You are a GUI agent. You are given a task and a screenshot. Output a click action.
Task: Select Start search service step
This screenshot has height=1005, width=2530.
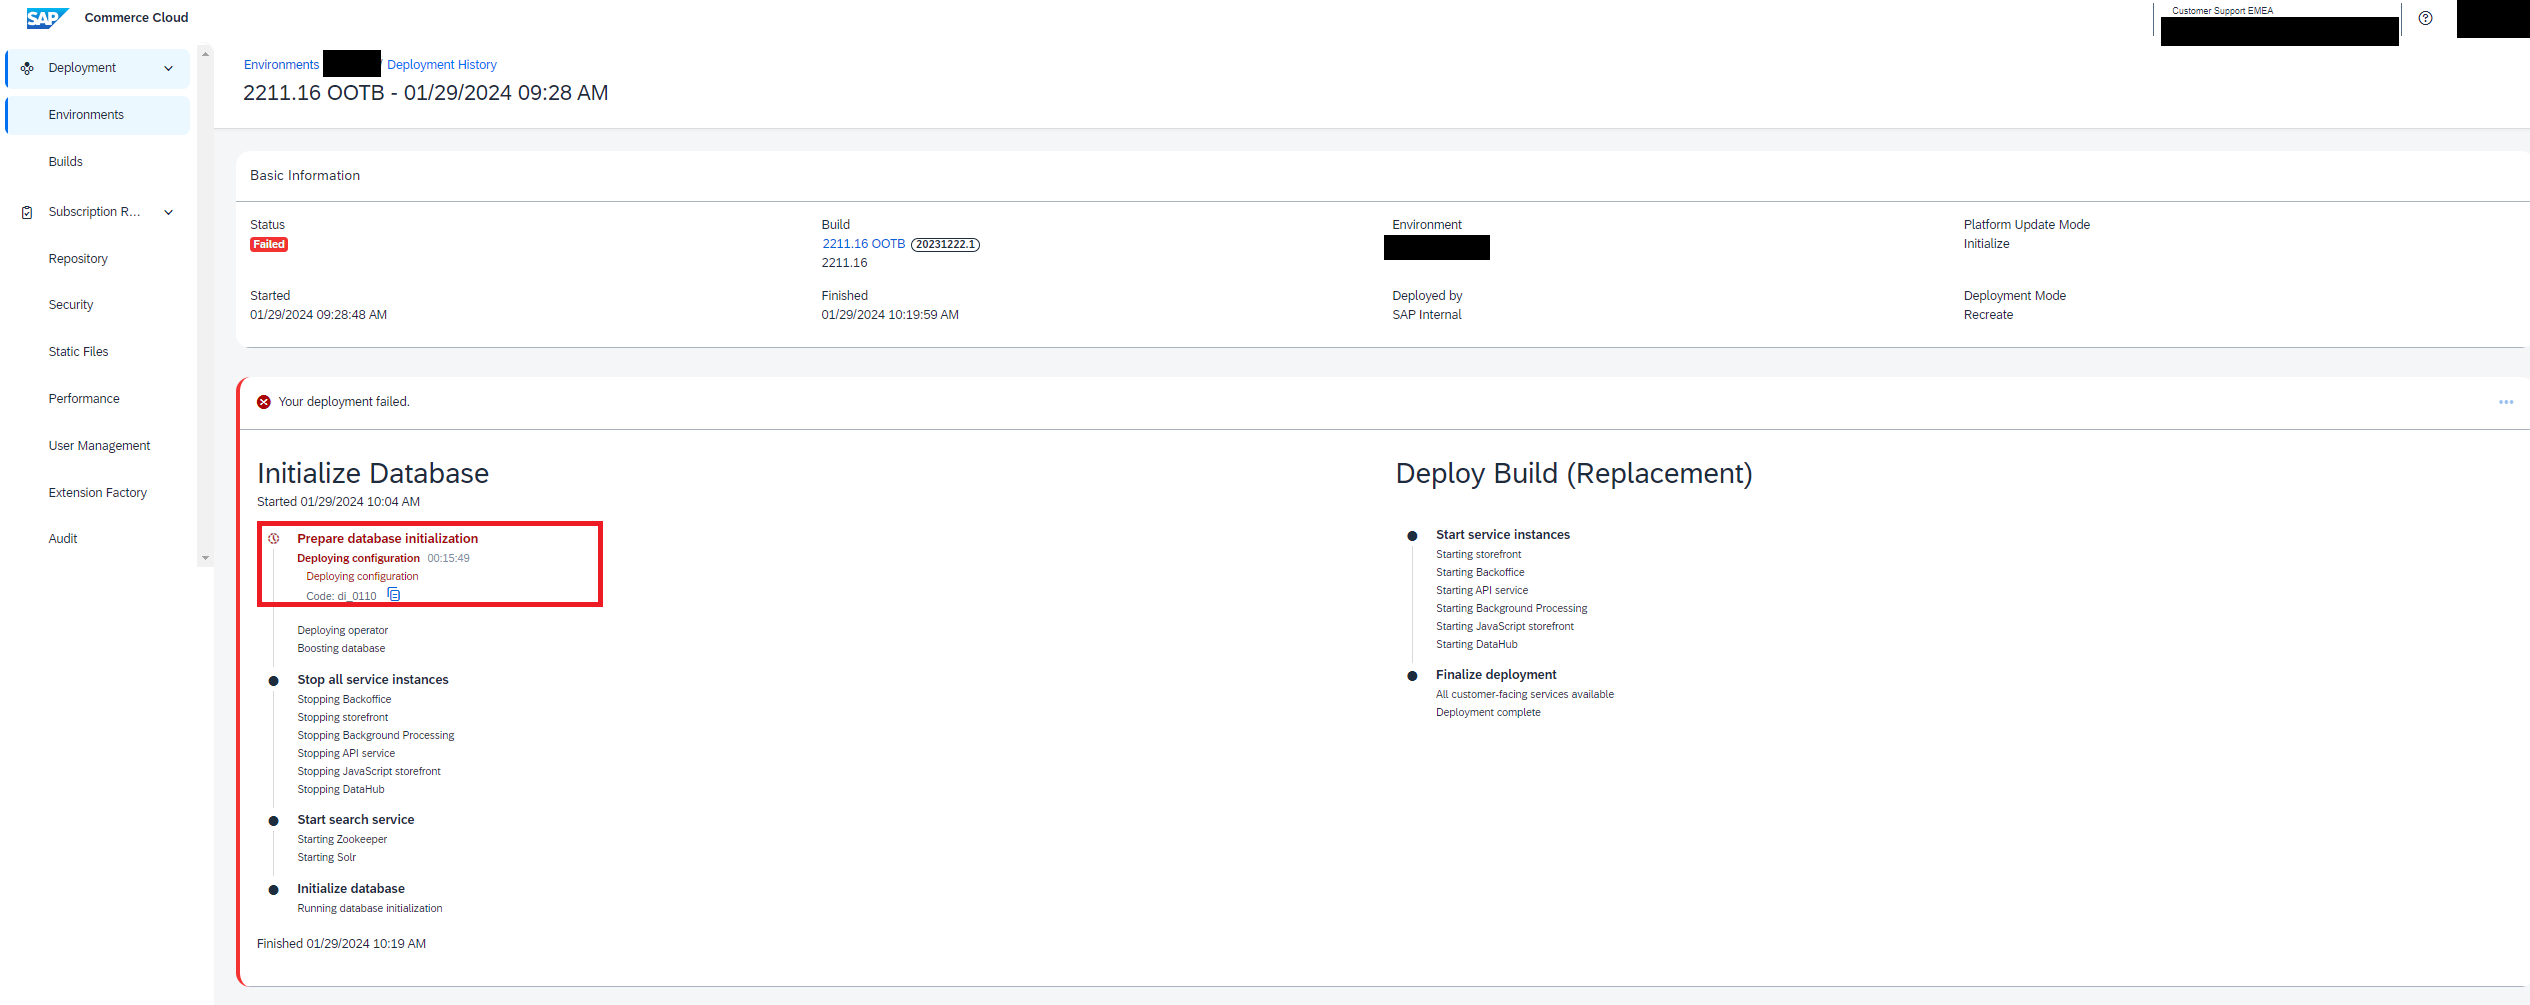(355, 820)
